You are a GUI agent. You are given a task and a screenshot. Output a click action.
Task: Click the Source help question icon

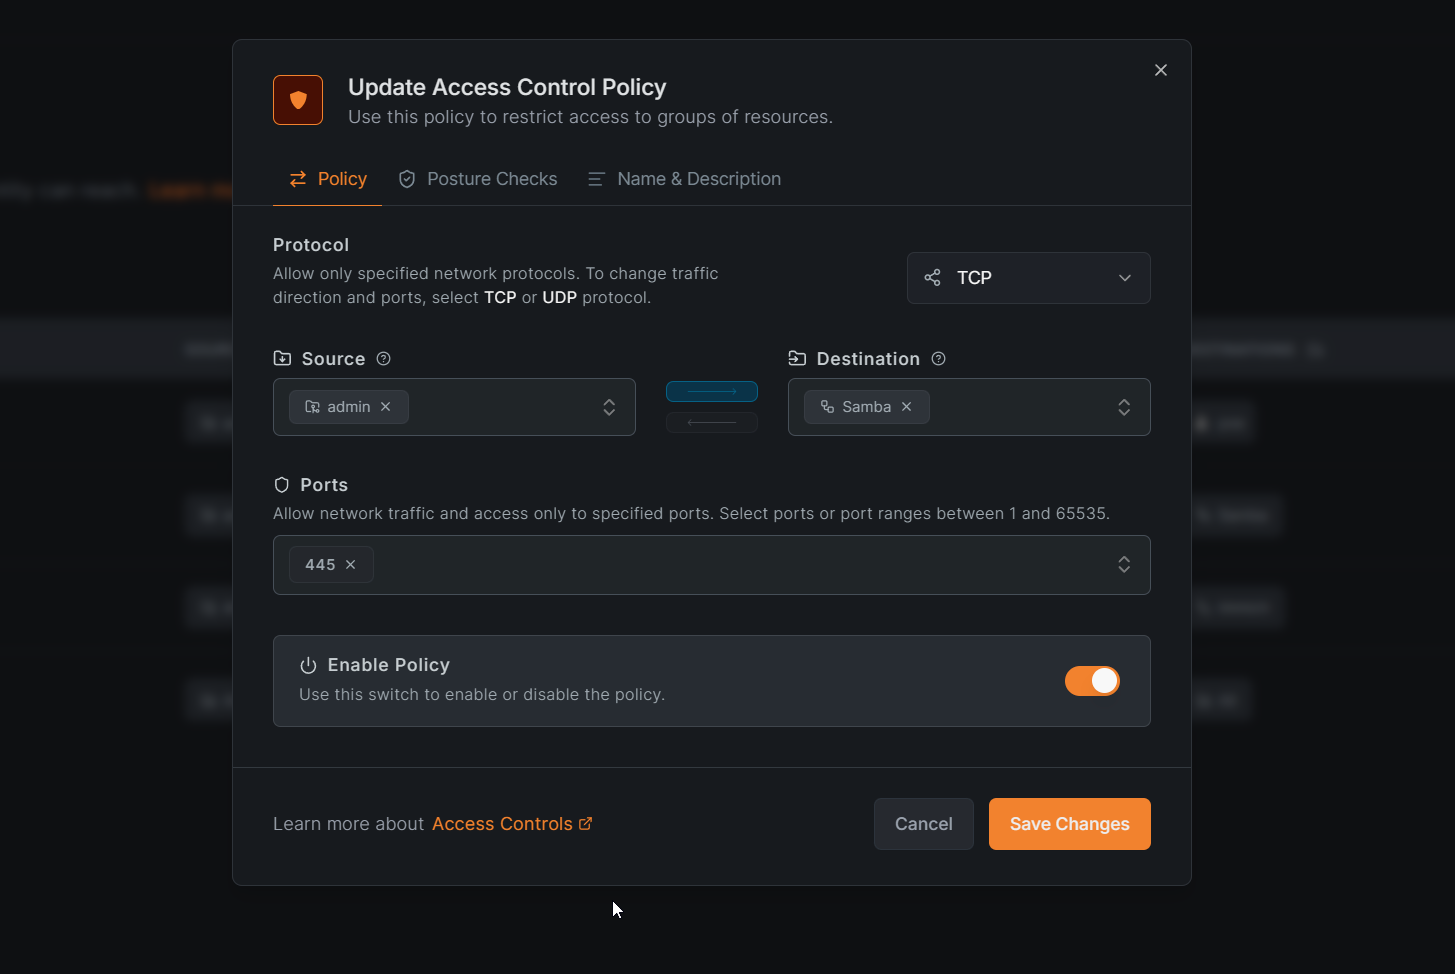(x=383, y=359)
